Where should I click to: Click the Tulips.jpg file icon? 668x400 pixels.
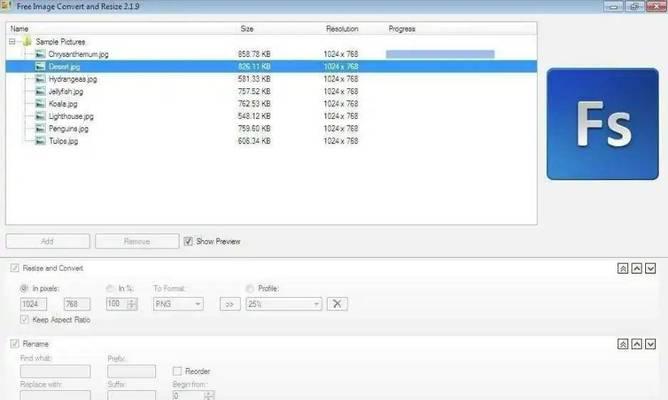click(40, 141)
